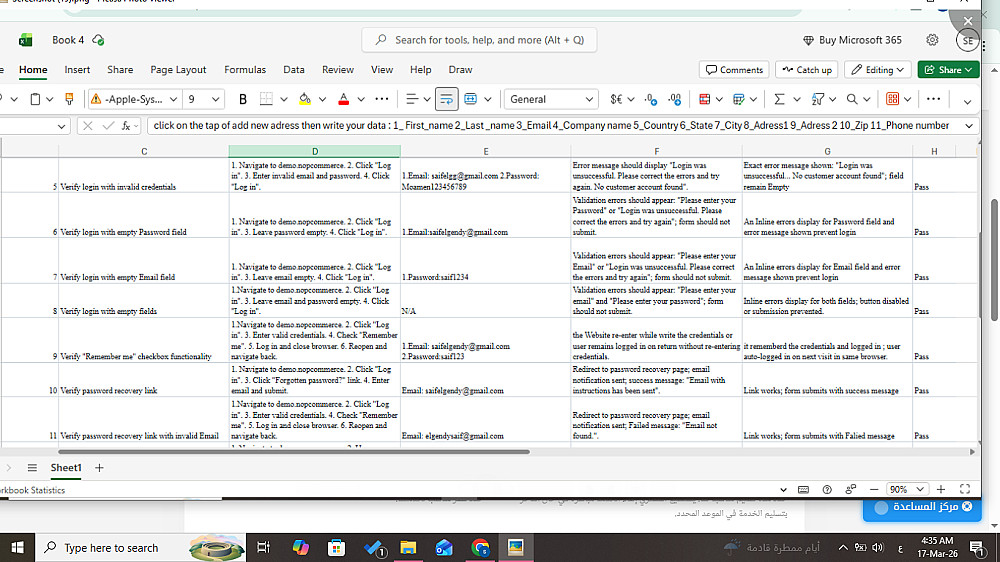Open the Formulas tab
This screenshot has height=562, width=1000.
(x=245, y=70)
